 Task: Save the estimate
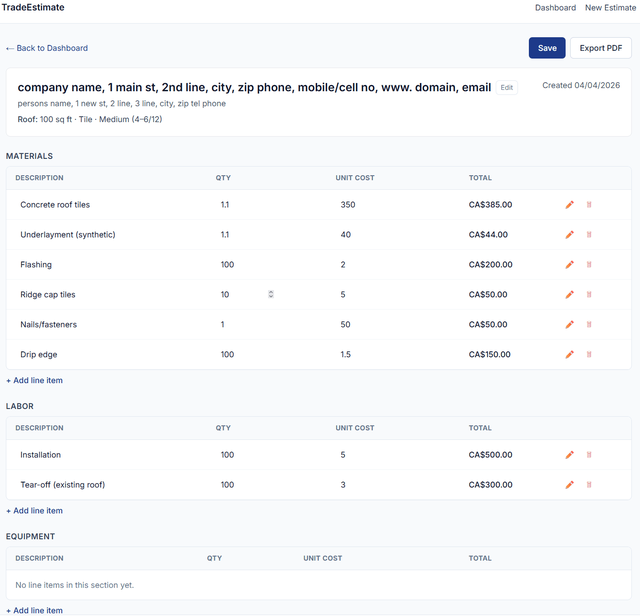(x=547, y=48)
